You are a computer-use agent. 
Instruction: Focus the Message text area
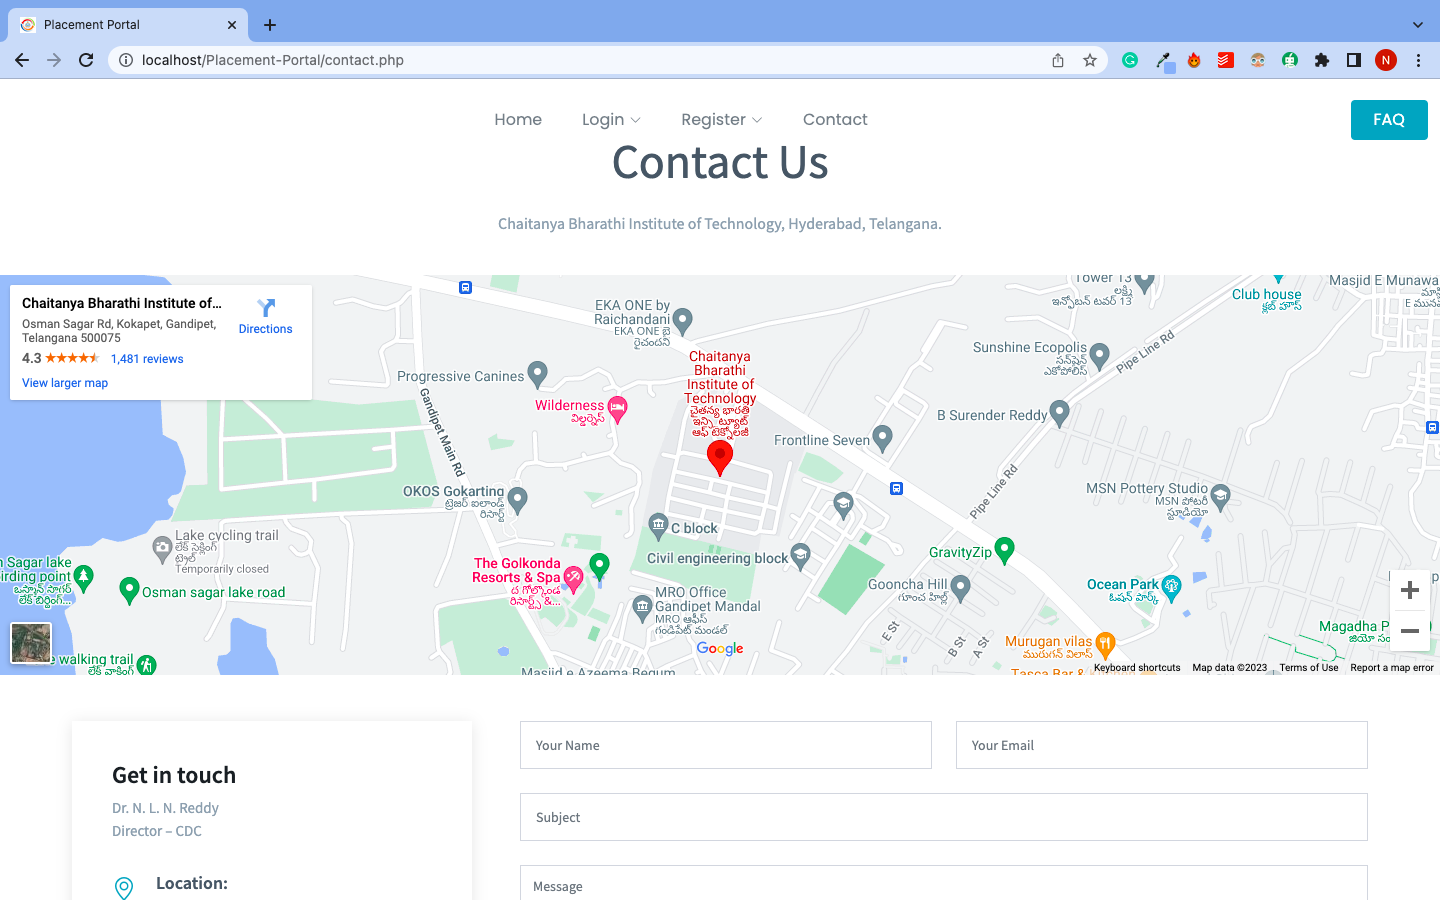[944, 883]
